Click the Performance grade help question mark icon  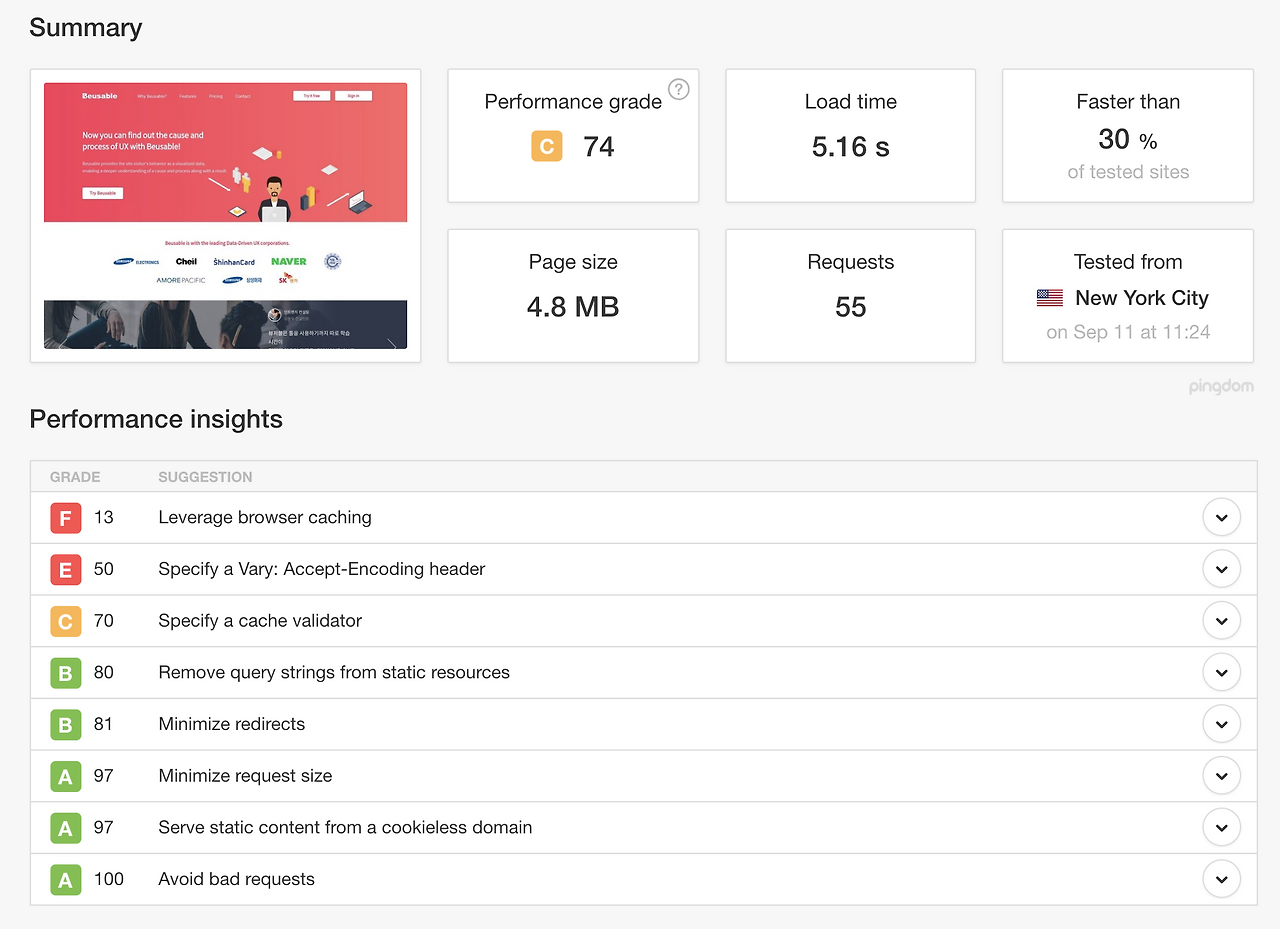point(679,90)
